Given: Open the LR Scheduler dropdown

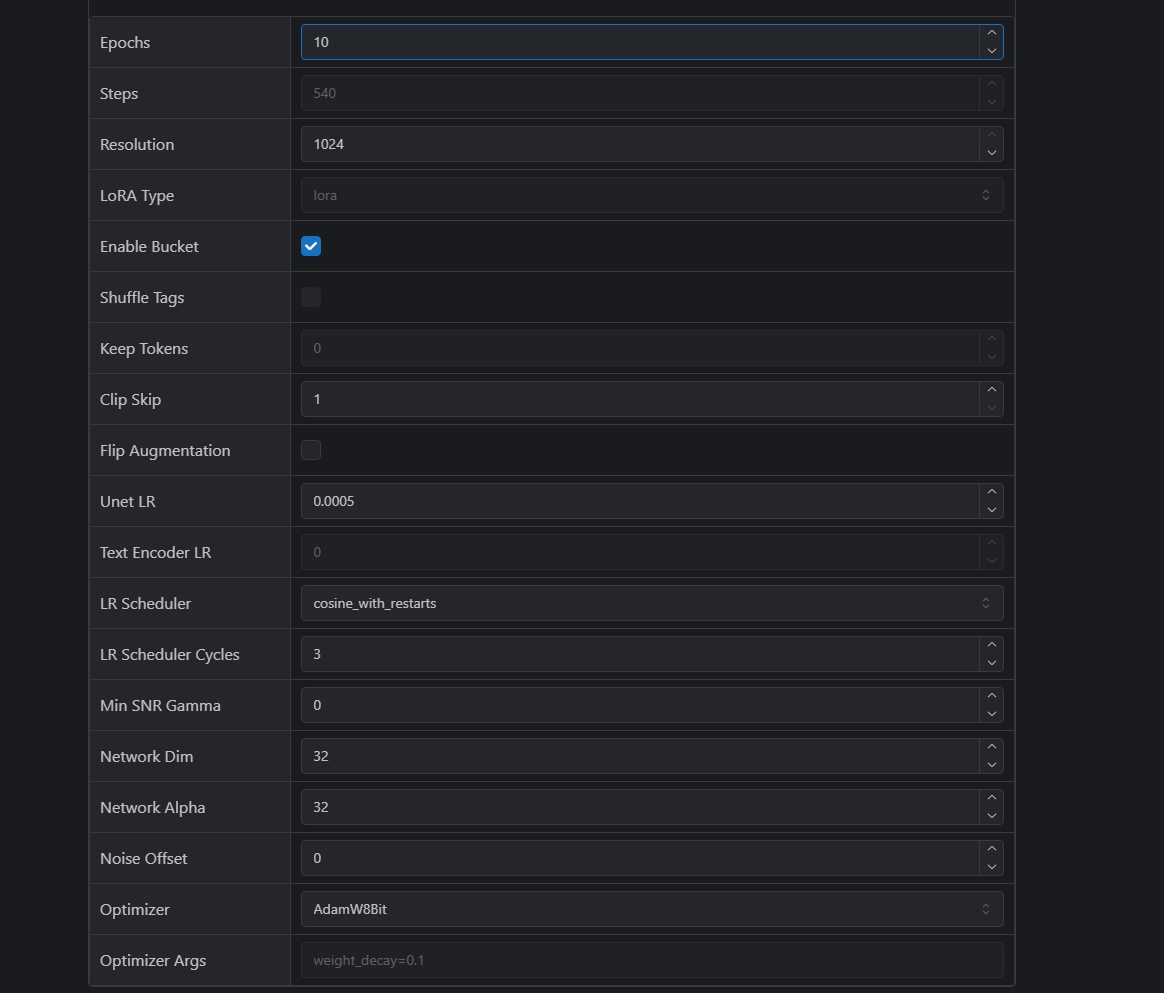Looking at the screenshot, I should 652,603.
